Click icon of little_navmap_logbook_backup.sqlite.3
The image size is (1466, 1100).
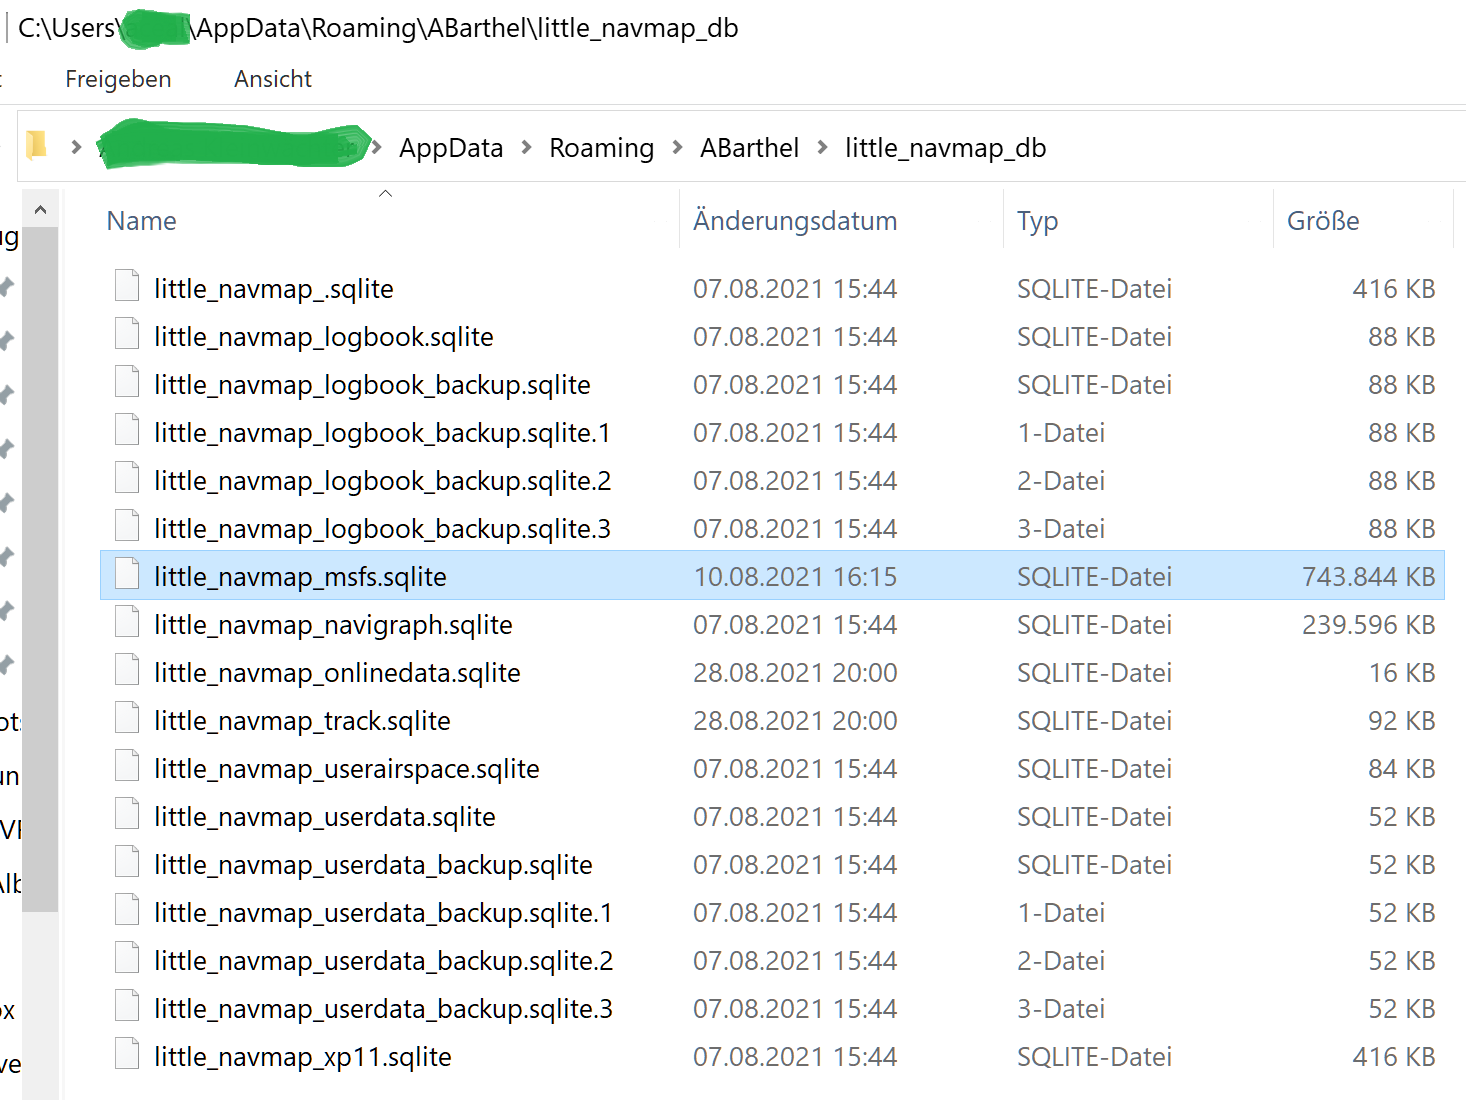127,526
